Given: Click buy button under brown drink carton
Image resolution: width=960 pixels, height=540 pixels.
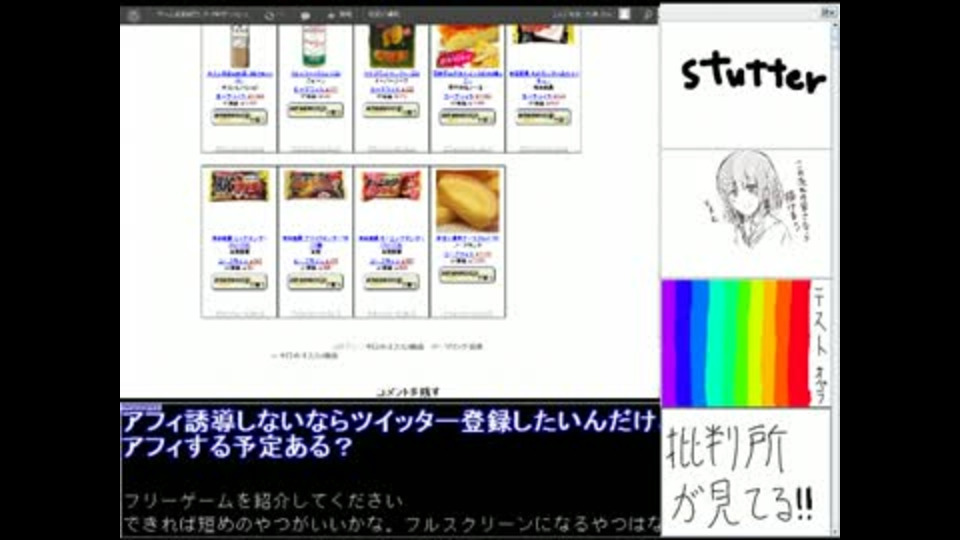Looking at the screenshot, I should [239, 116].
